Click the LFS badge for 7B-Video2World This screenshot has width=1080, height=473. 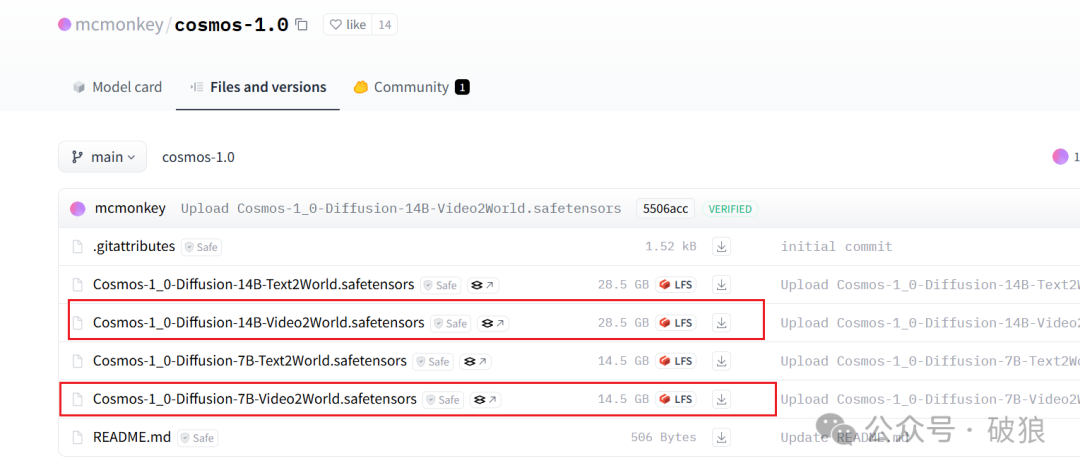(x=676, y=399)
